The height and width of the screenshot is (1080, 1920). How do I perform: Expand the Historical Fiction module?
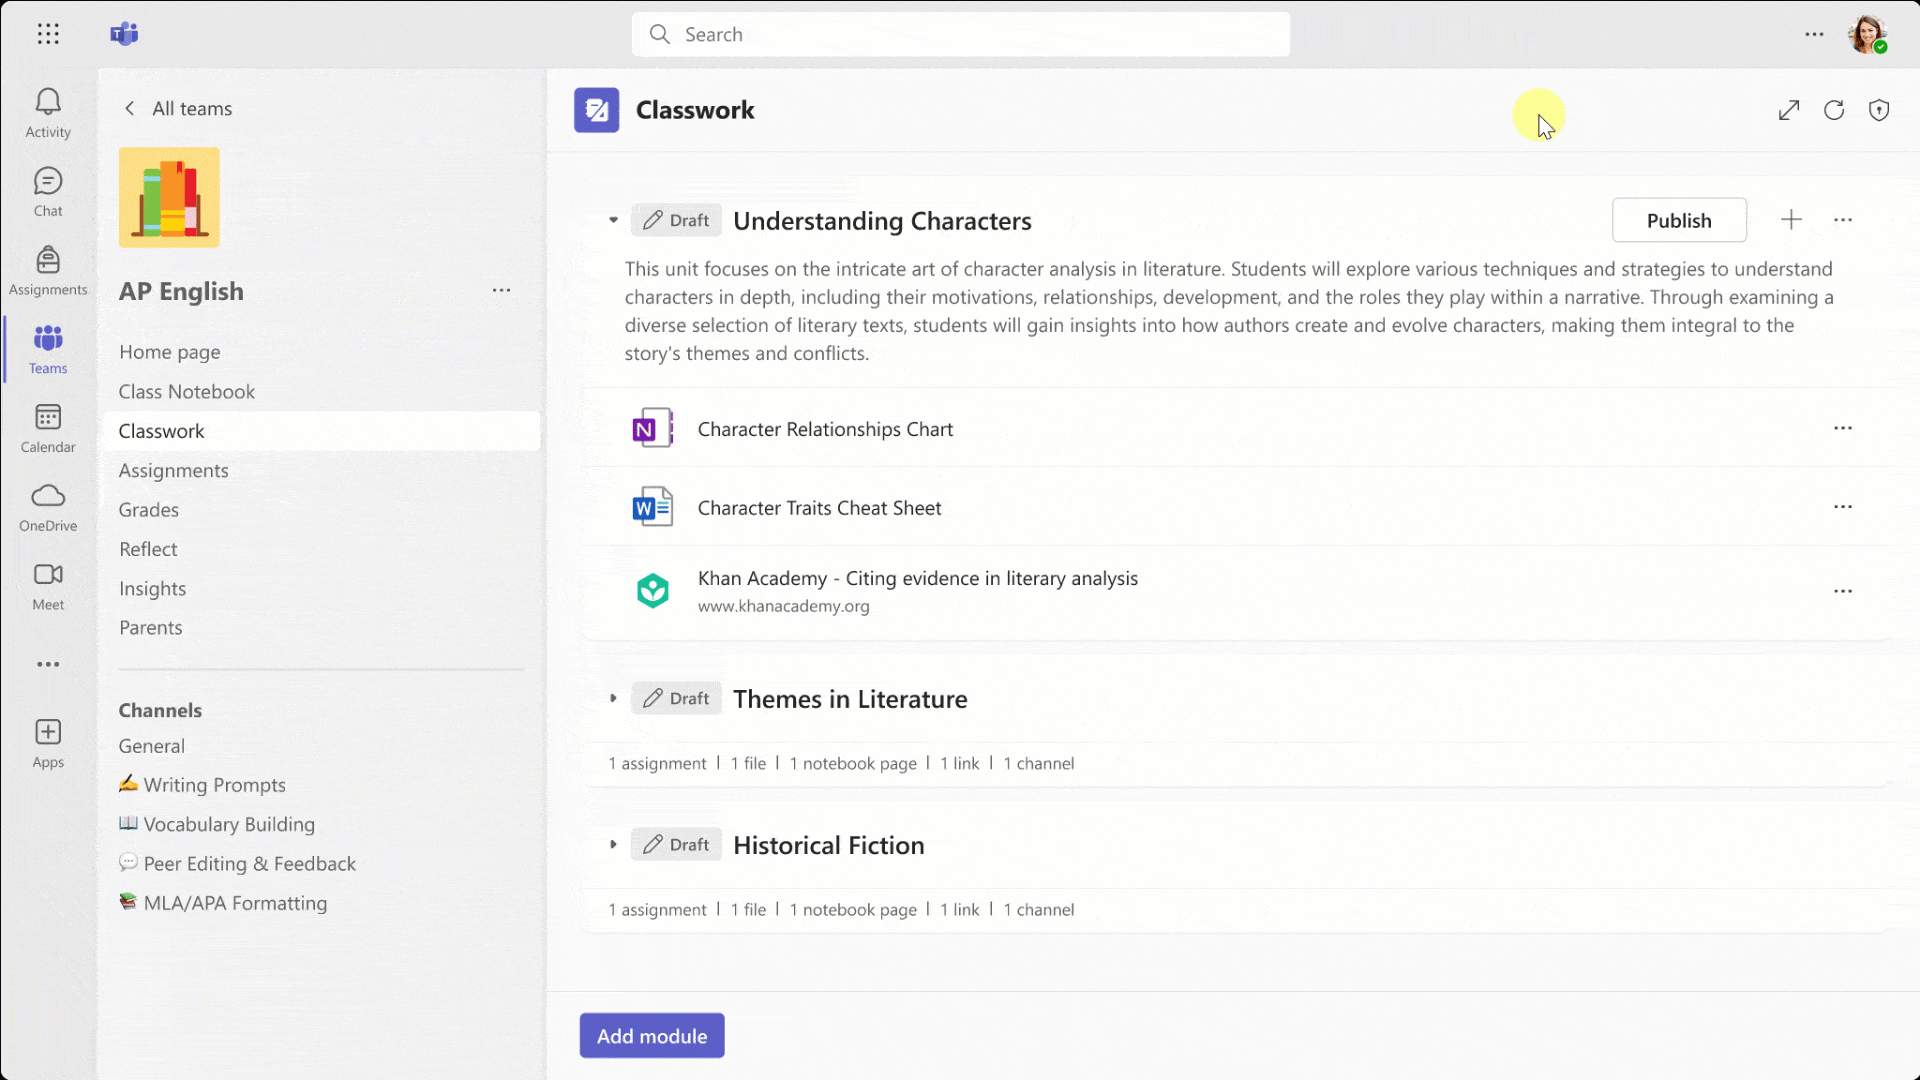coord(613,844)
